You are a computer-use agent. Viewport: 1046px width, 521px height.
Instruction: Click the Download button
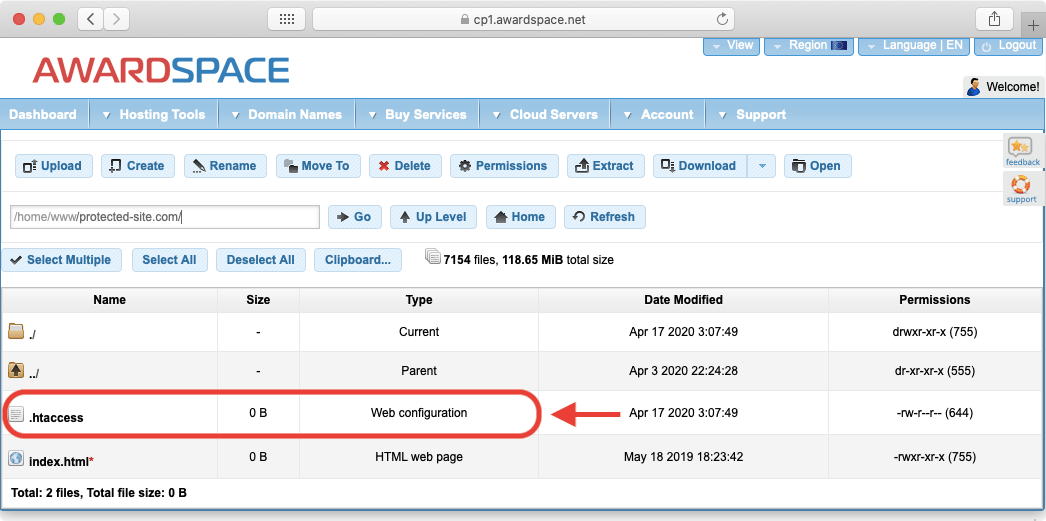click(700, 166)
